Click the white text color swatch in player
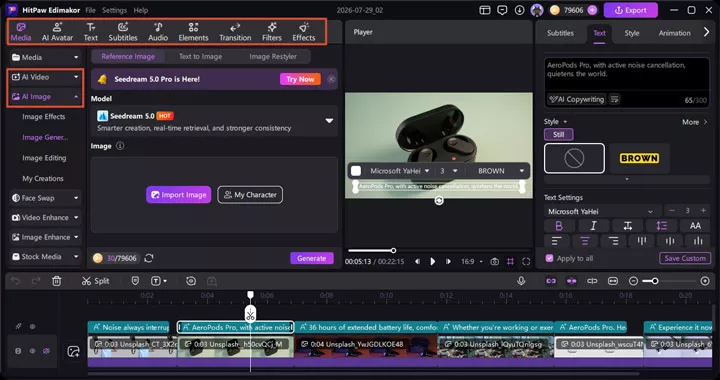The height and width of the screenshot is (380, 720). [x=356, y=171]
